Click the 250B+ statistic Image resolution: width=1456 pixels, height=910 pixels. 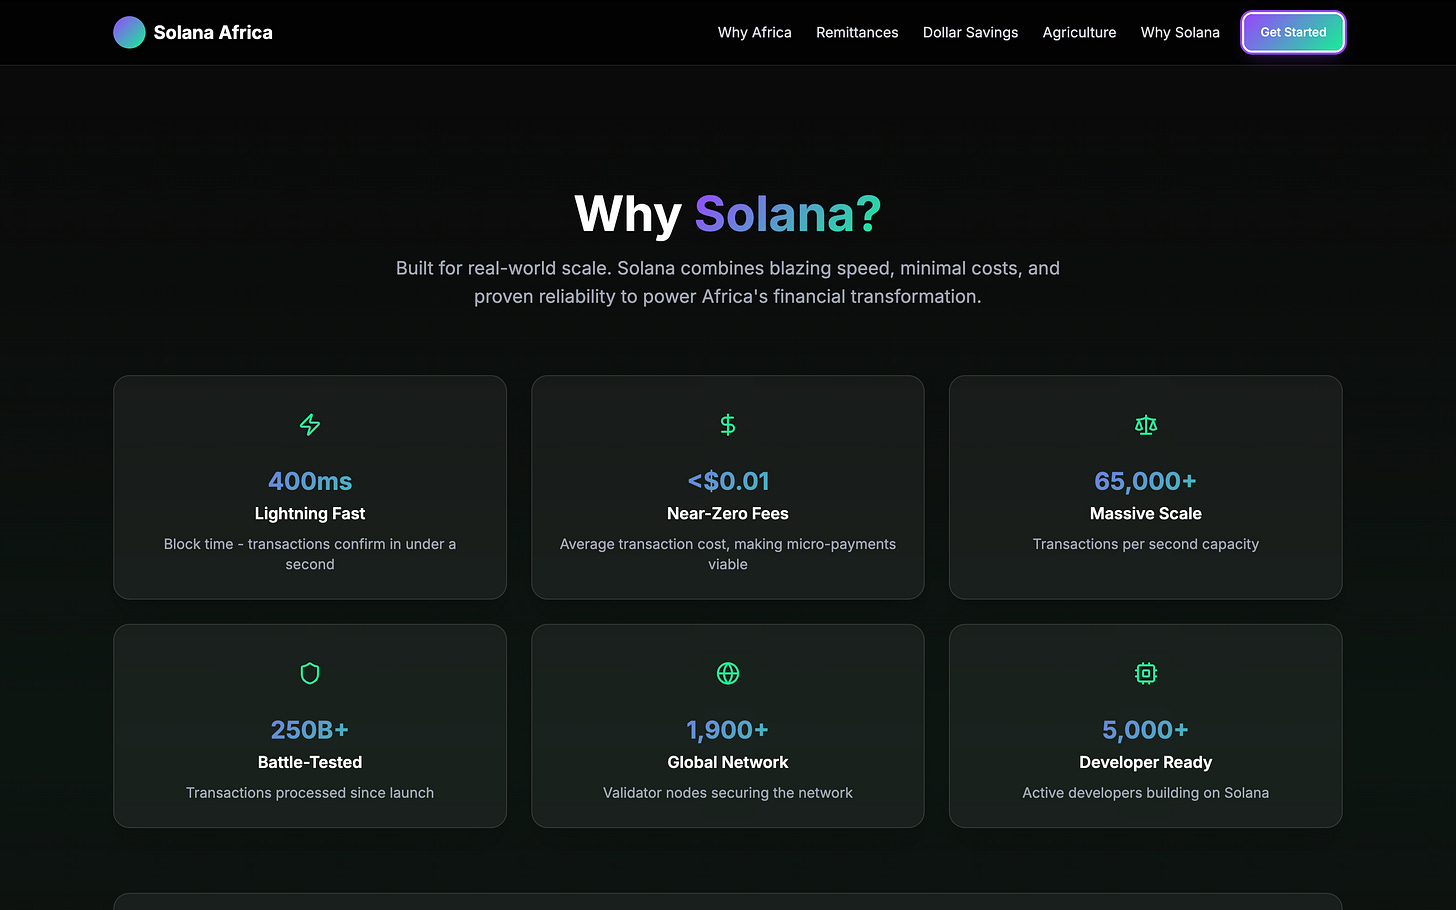click(310, 730)
